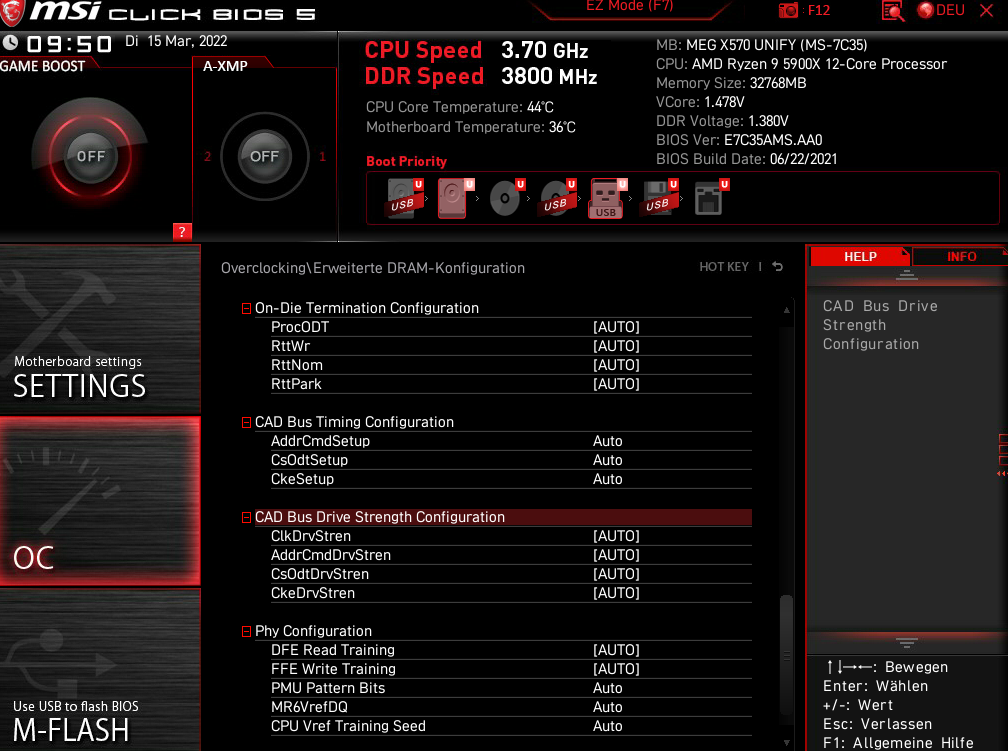Viewport: 1008px width, 751px height.
Task: Click the settings list scroll up arrow
Action: tap(786, 310)
